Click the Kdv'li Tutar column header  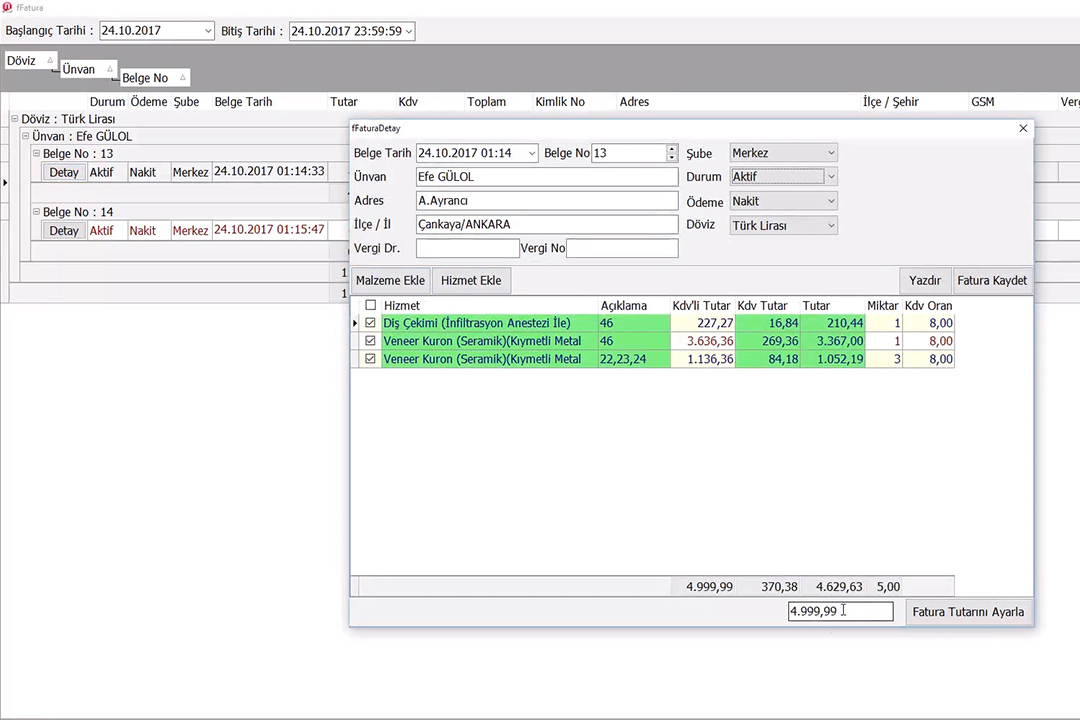pyautogui.click(x=701, y=305)
